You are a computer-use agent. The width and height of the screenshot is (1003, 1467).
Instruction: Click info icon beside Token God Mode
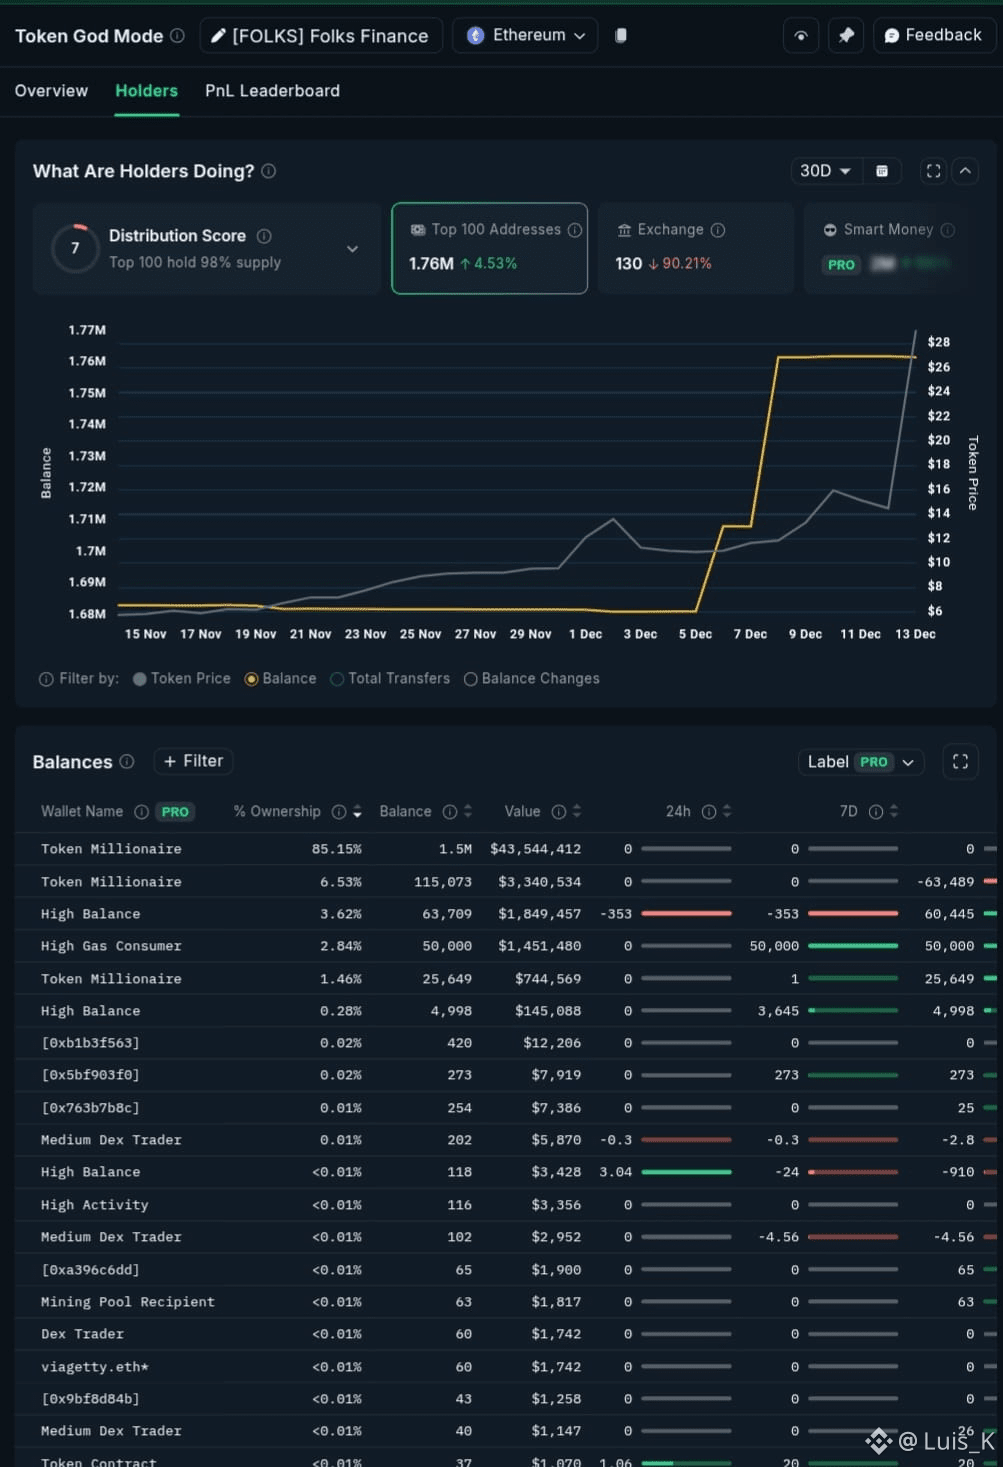click(x=177, y=36)
